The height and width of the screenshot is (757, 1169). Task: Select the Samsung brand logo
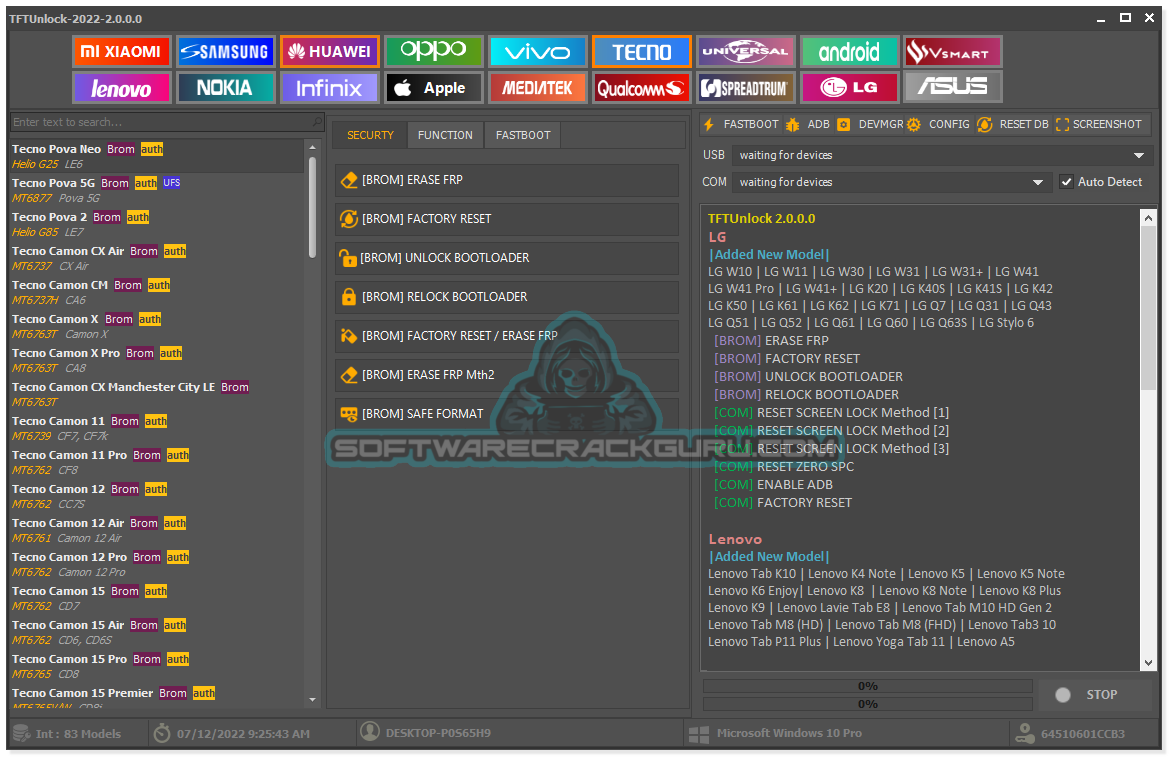[x=226, y=51]
